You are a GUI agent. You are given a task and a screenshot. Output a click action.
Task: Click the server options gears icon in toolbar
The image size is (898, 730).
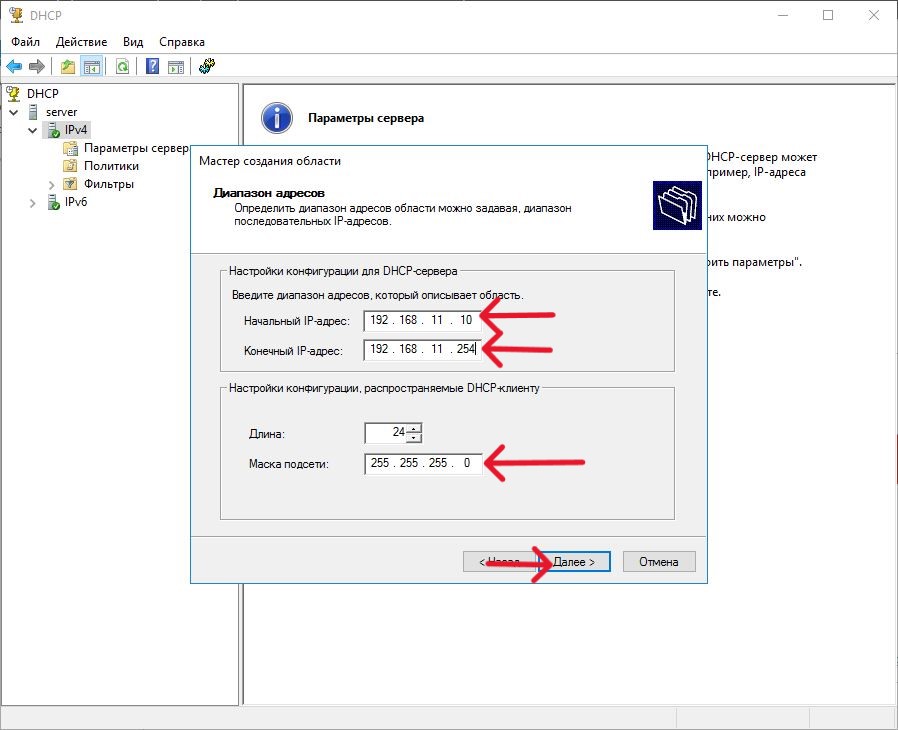pos(207,67)
